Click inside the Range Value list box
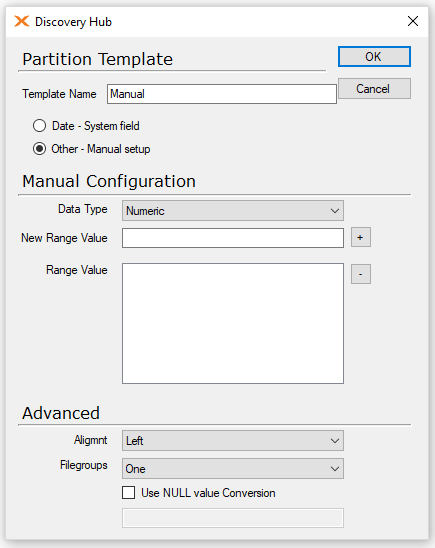This screenshot has width=435, height=548. pyautogui.click(x=233, y=323)
